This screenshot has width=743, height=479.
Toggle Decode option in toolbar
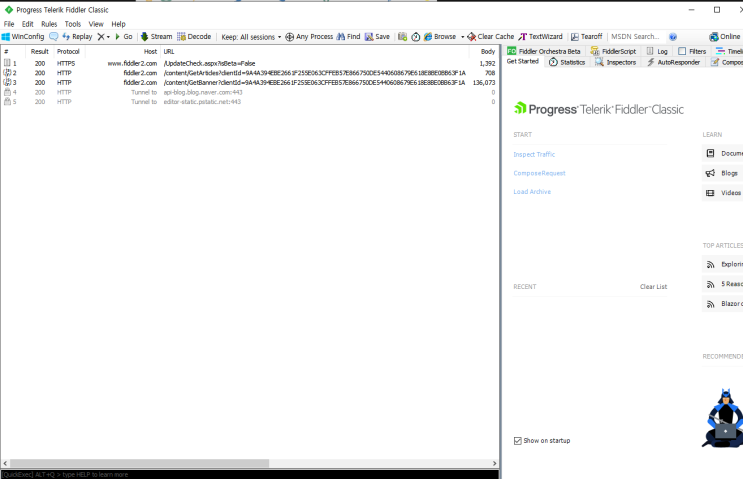[194, 36]
